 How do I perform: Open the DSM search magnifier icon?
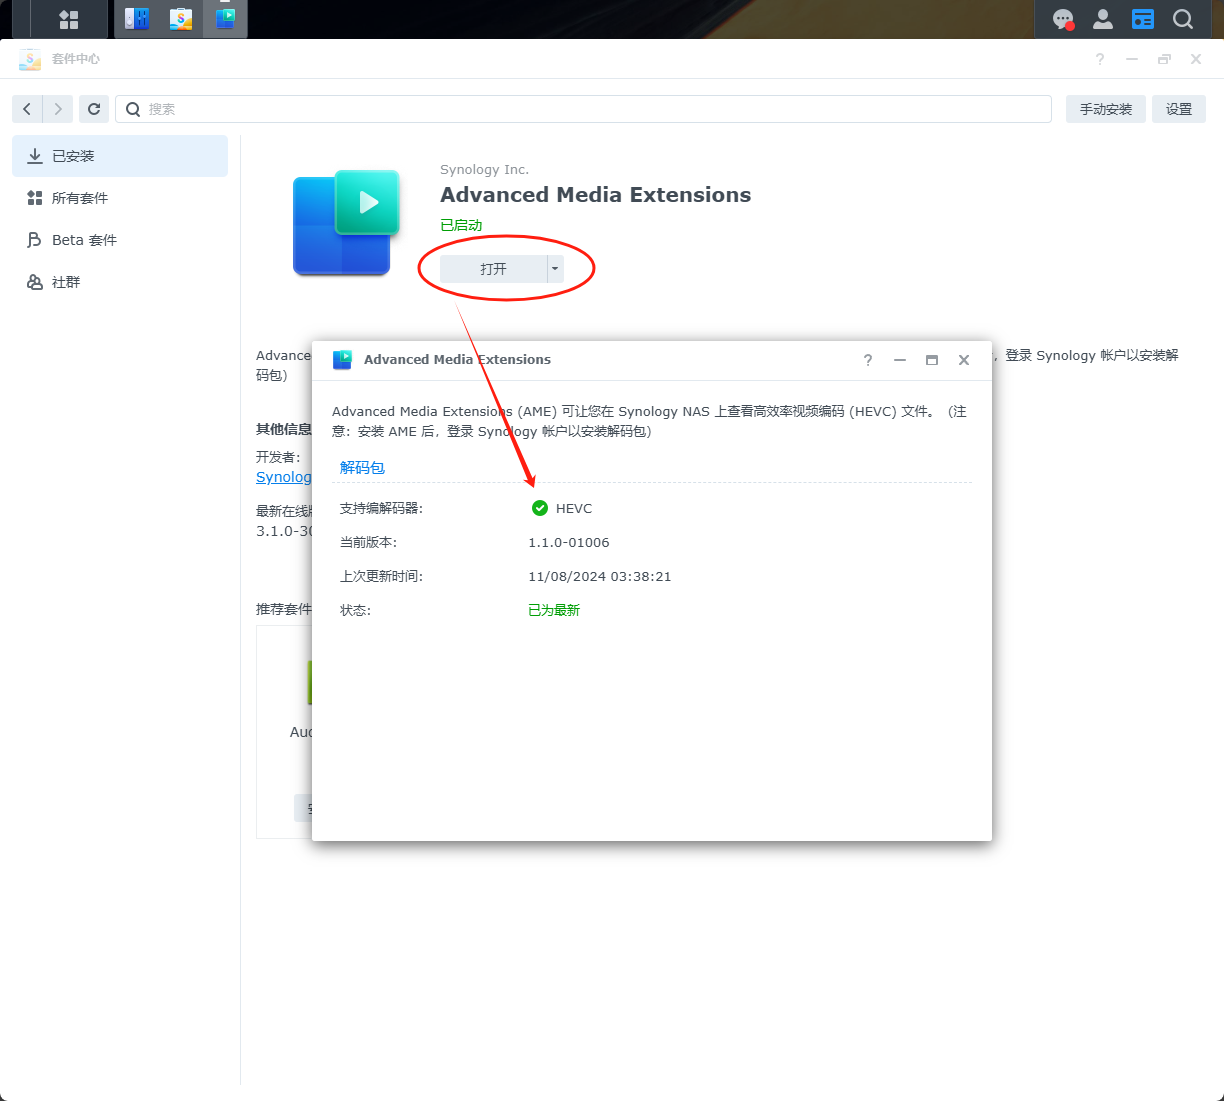1183,19
